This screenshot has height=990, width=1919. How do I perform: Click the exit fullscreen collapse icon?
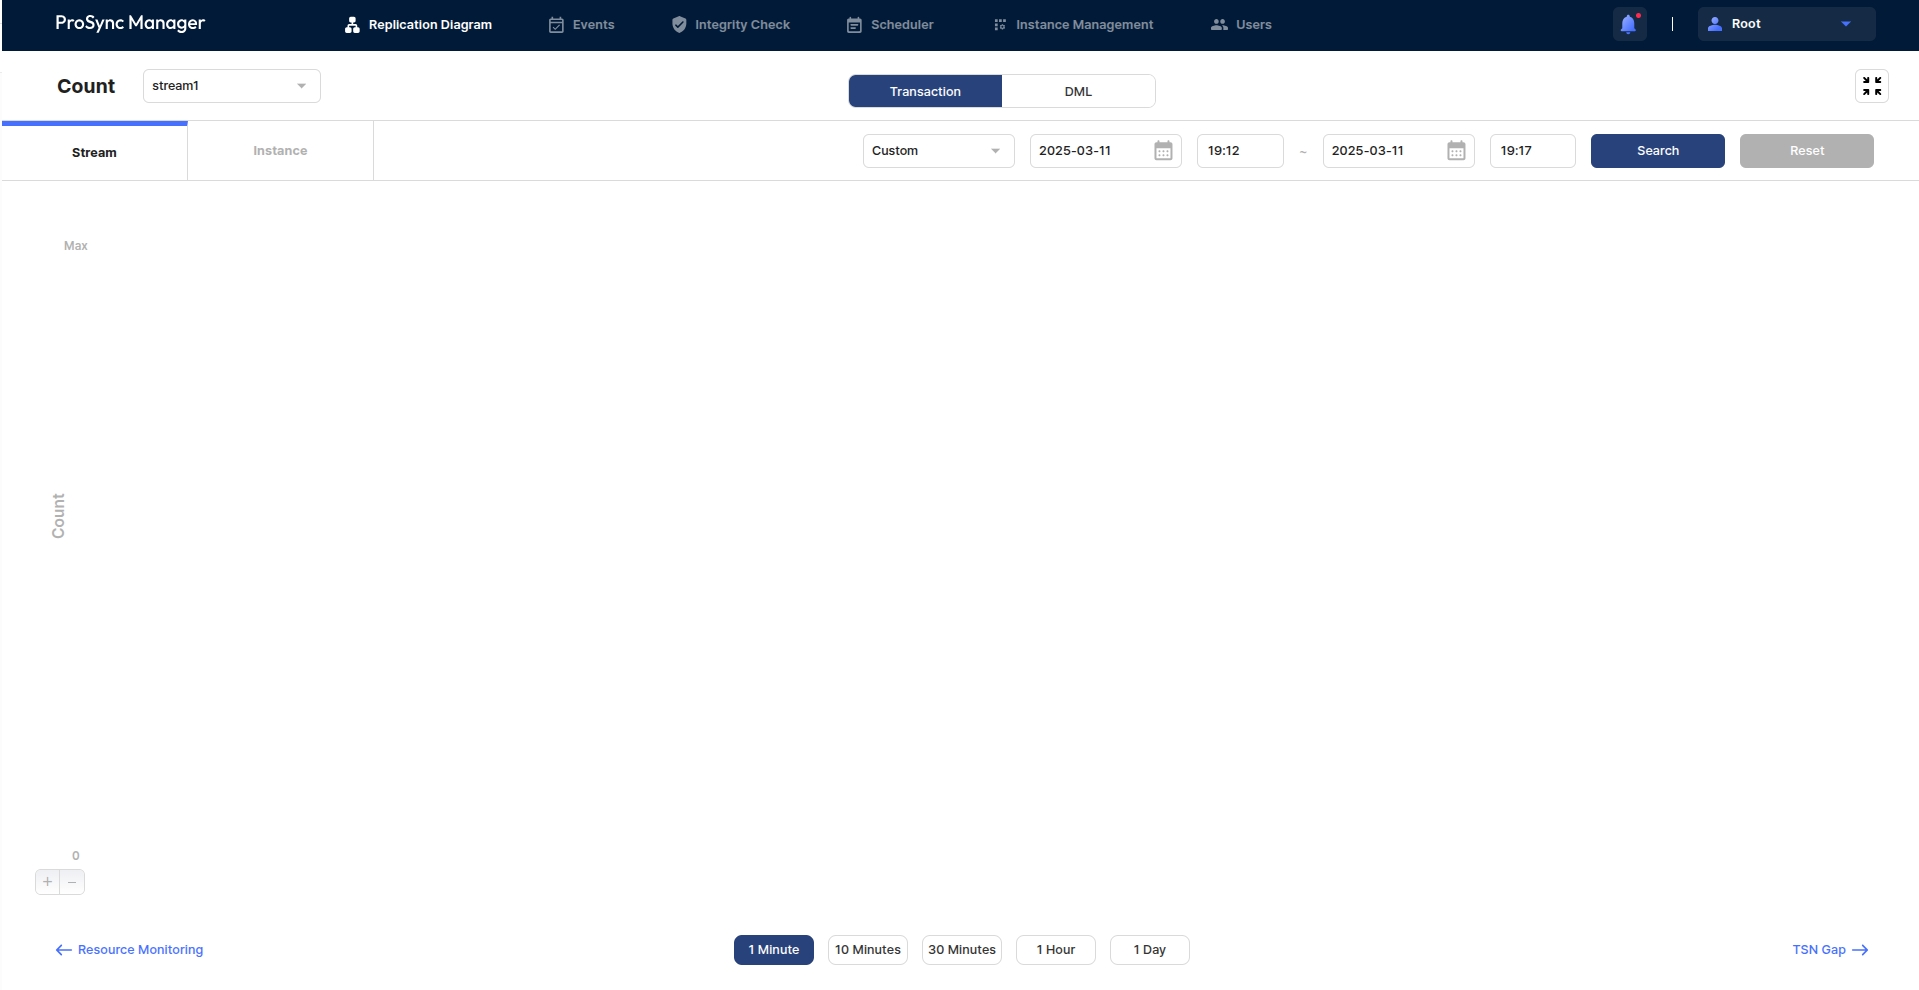1871,86
